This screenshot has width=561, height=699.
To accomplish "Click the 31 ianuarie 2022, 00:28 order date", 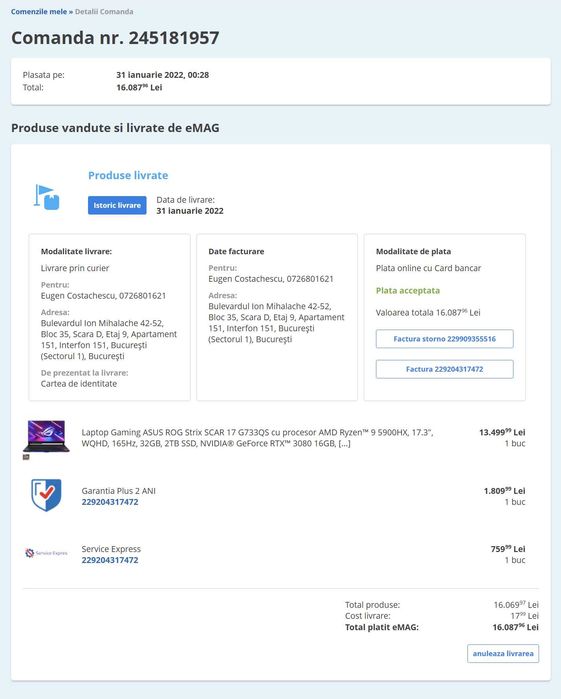I will click(162, 75).
